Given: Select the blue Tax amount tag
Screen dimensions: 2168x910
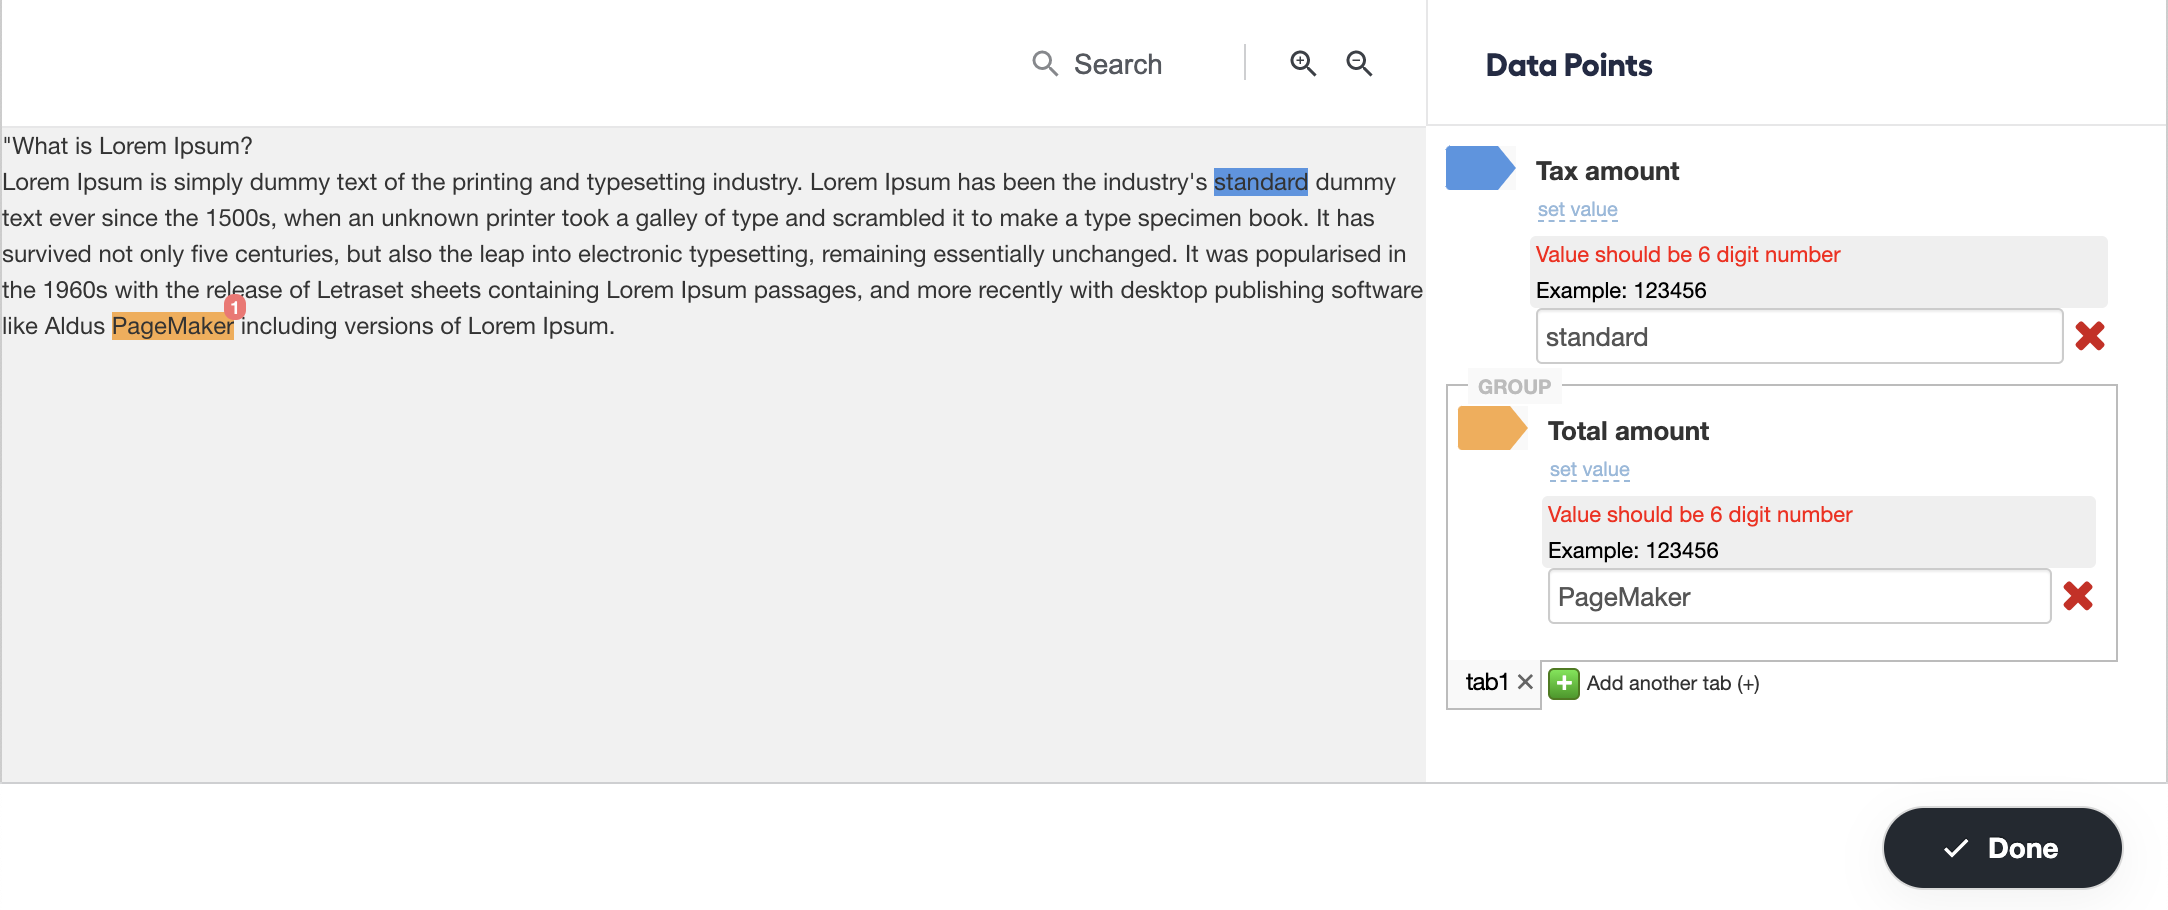Looking at the screenshot, I should pos(1480,168).
